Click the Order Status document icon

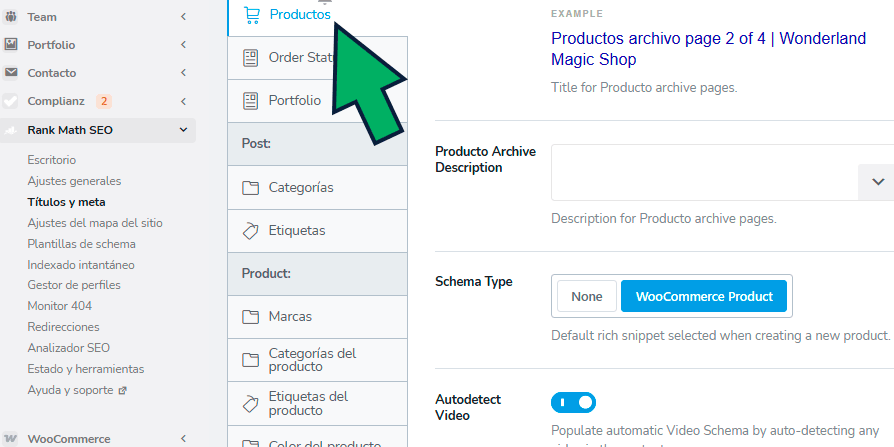(x=250, y=58)
